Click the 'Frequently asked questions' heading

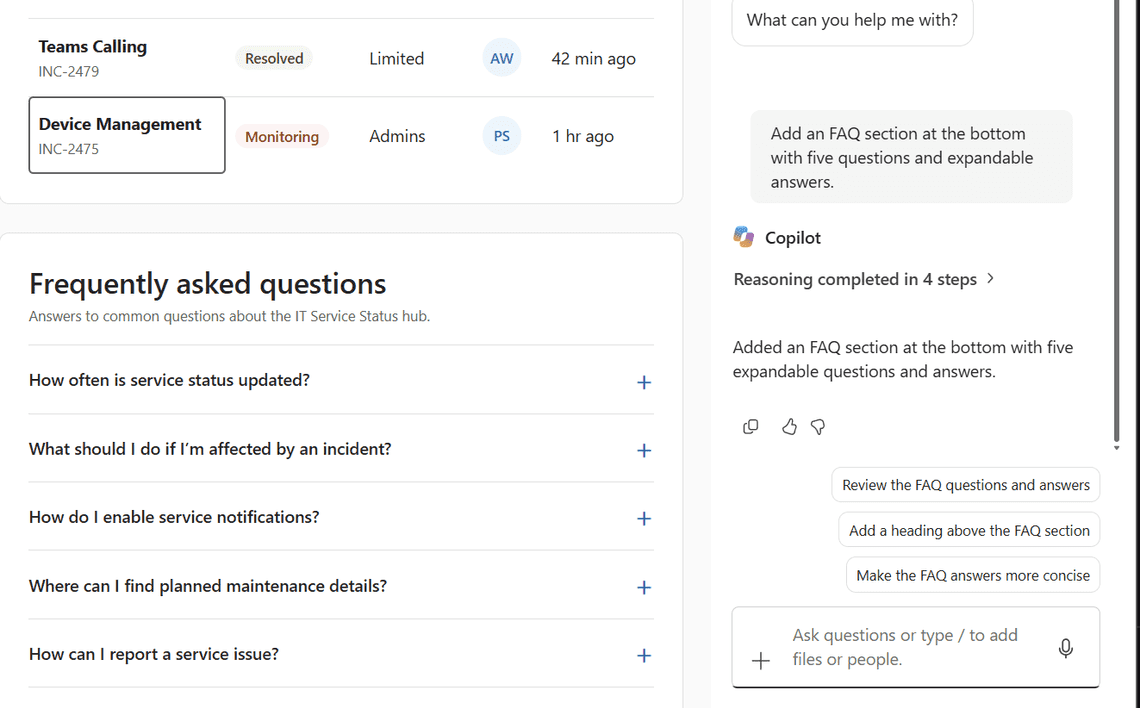(x=207, y=283)
